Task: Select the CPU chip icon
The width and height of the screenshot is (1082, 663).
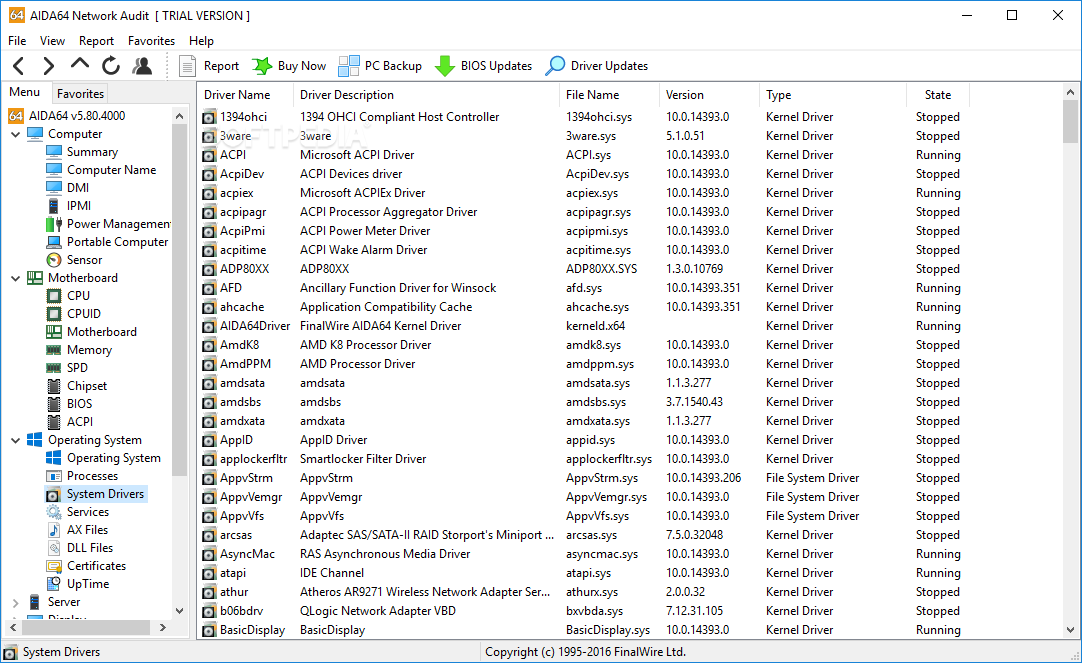Action: [54, 296]
